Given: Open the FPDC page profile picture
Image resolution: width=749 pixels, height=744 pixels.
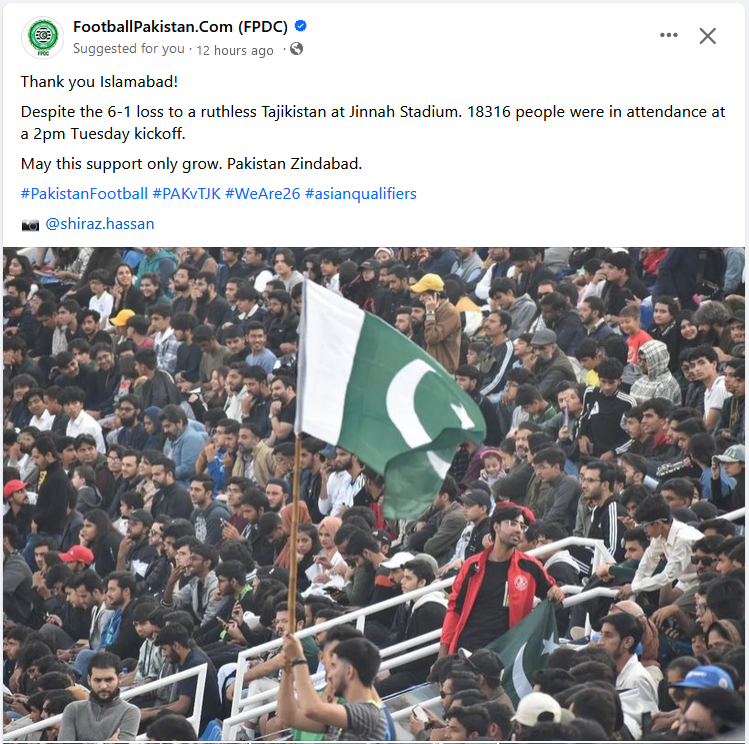Looking at the screenshot, I should [43, 37].
